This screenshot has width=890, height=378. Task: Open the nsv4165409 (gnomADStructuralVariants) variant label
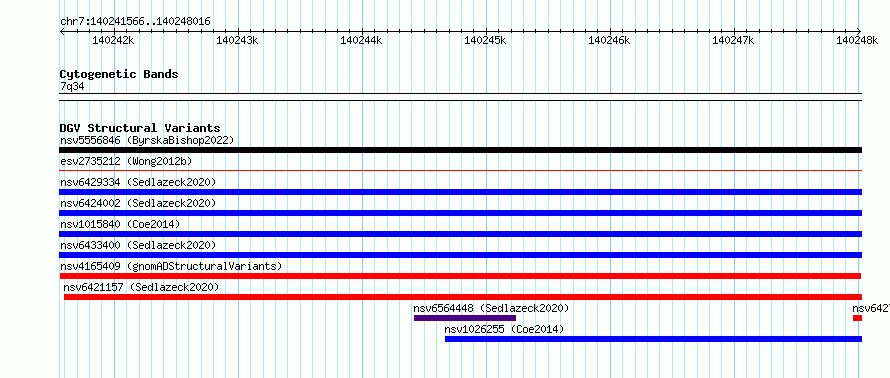[171, 266]
